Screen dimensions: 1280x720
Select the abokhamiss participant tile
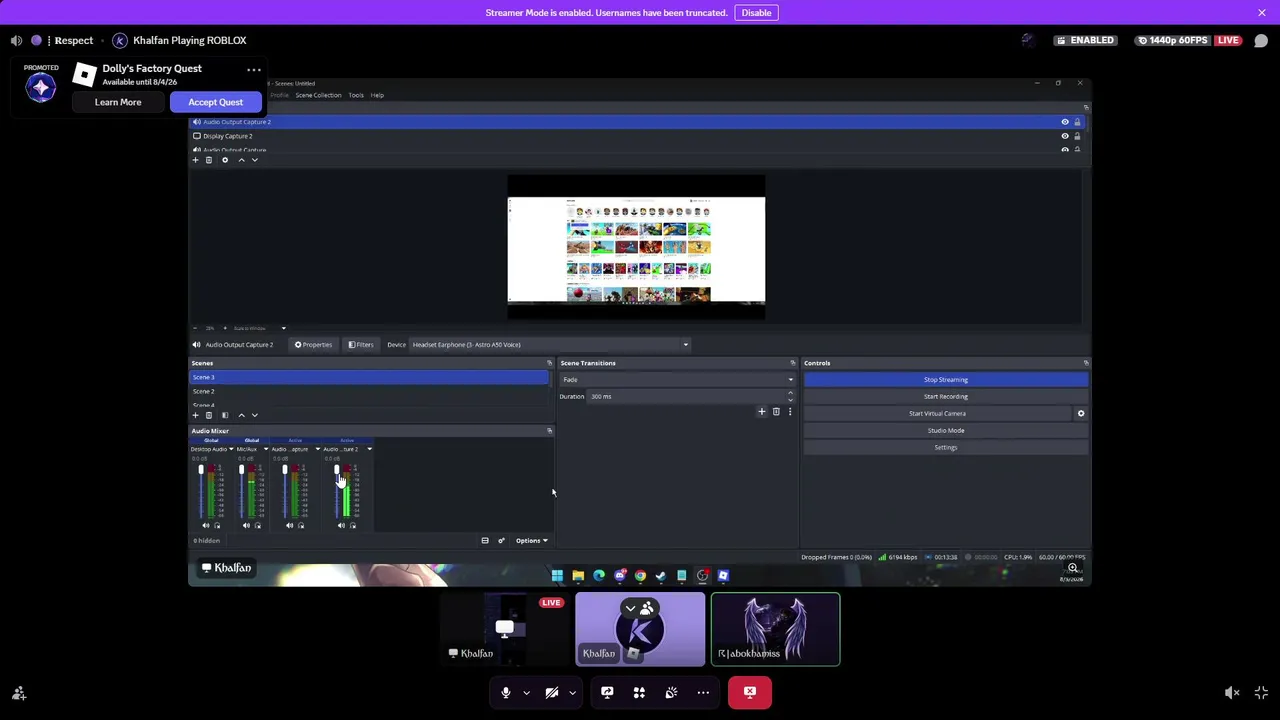(x=775, y=629)
